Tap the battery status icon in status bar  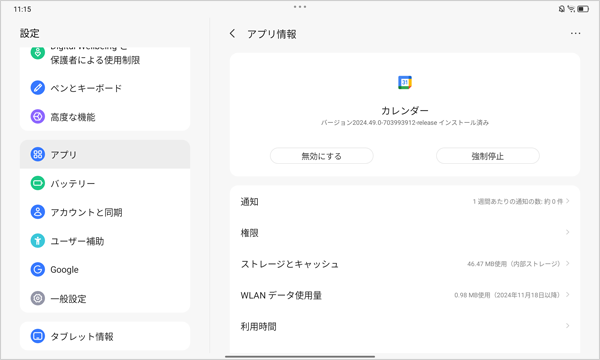pyautogui.click(x=583, y=9)
